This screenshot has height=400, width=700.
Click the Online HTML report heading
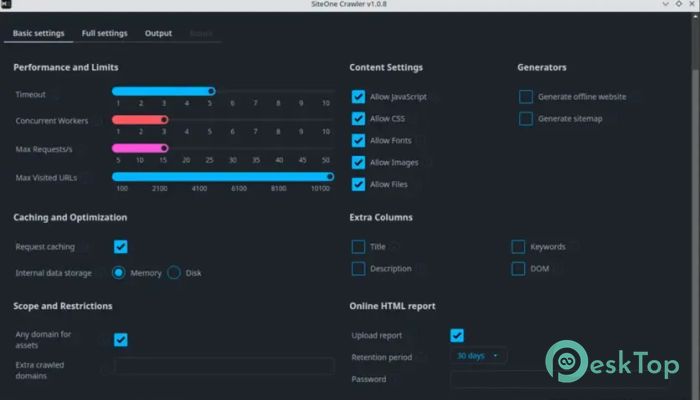click(392, 306)
